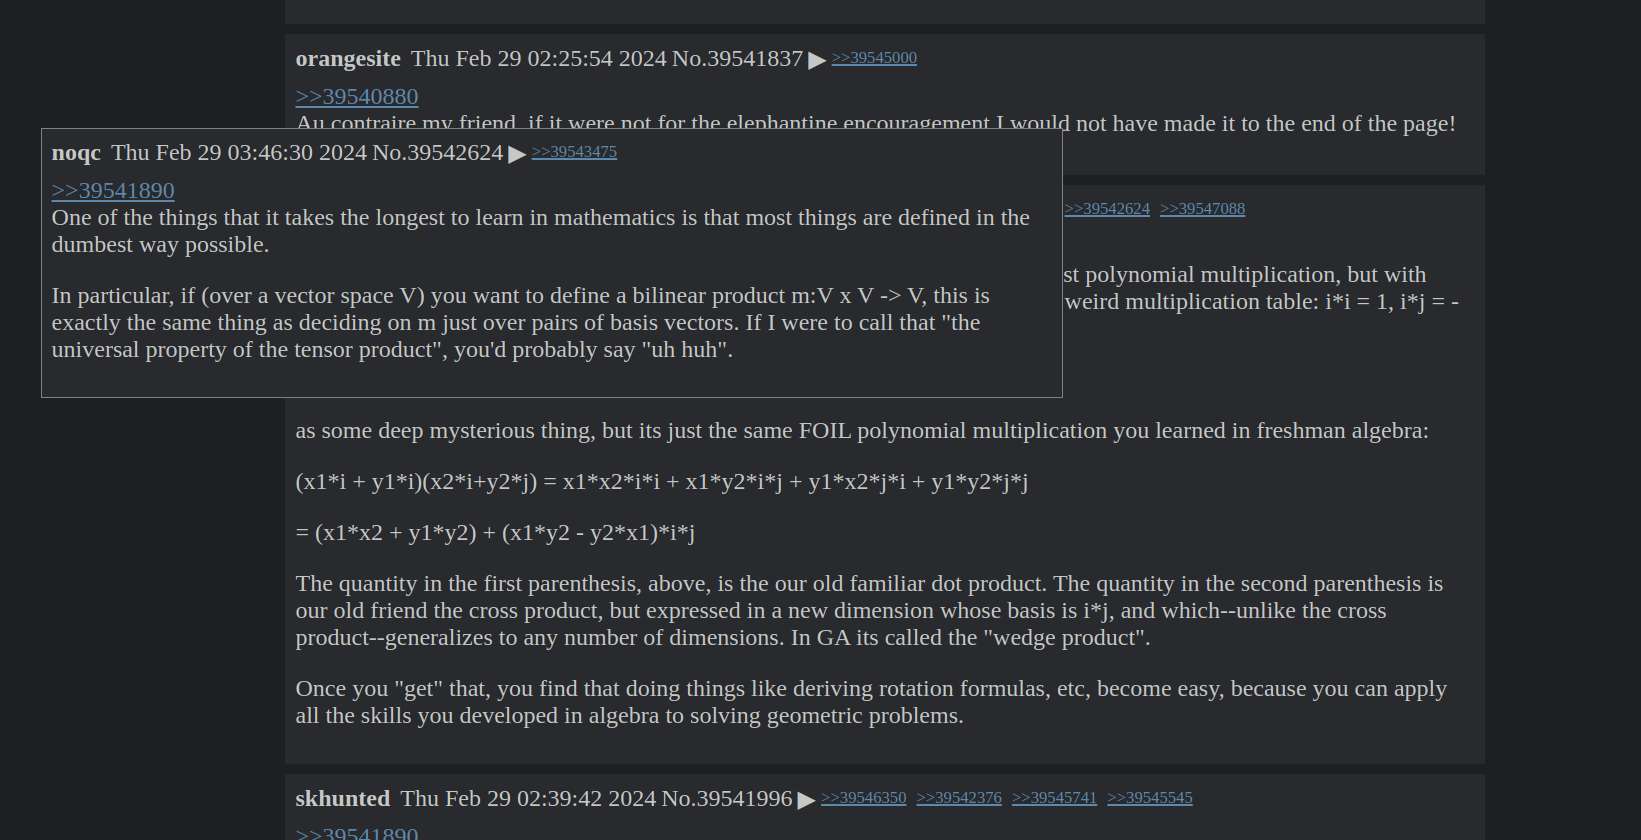The image size is (1641, 840).
Task: Open reply link >>39545000
Action: 874,58
